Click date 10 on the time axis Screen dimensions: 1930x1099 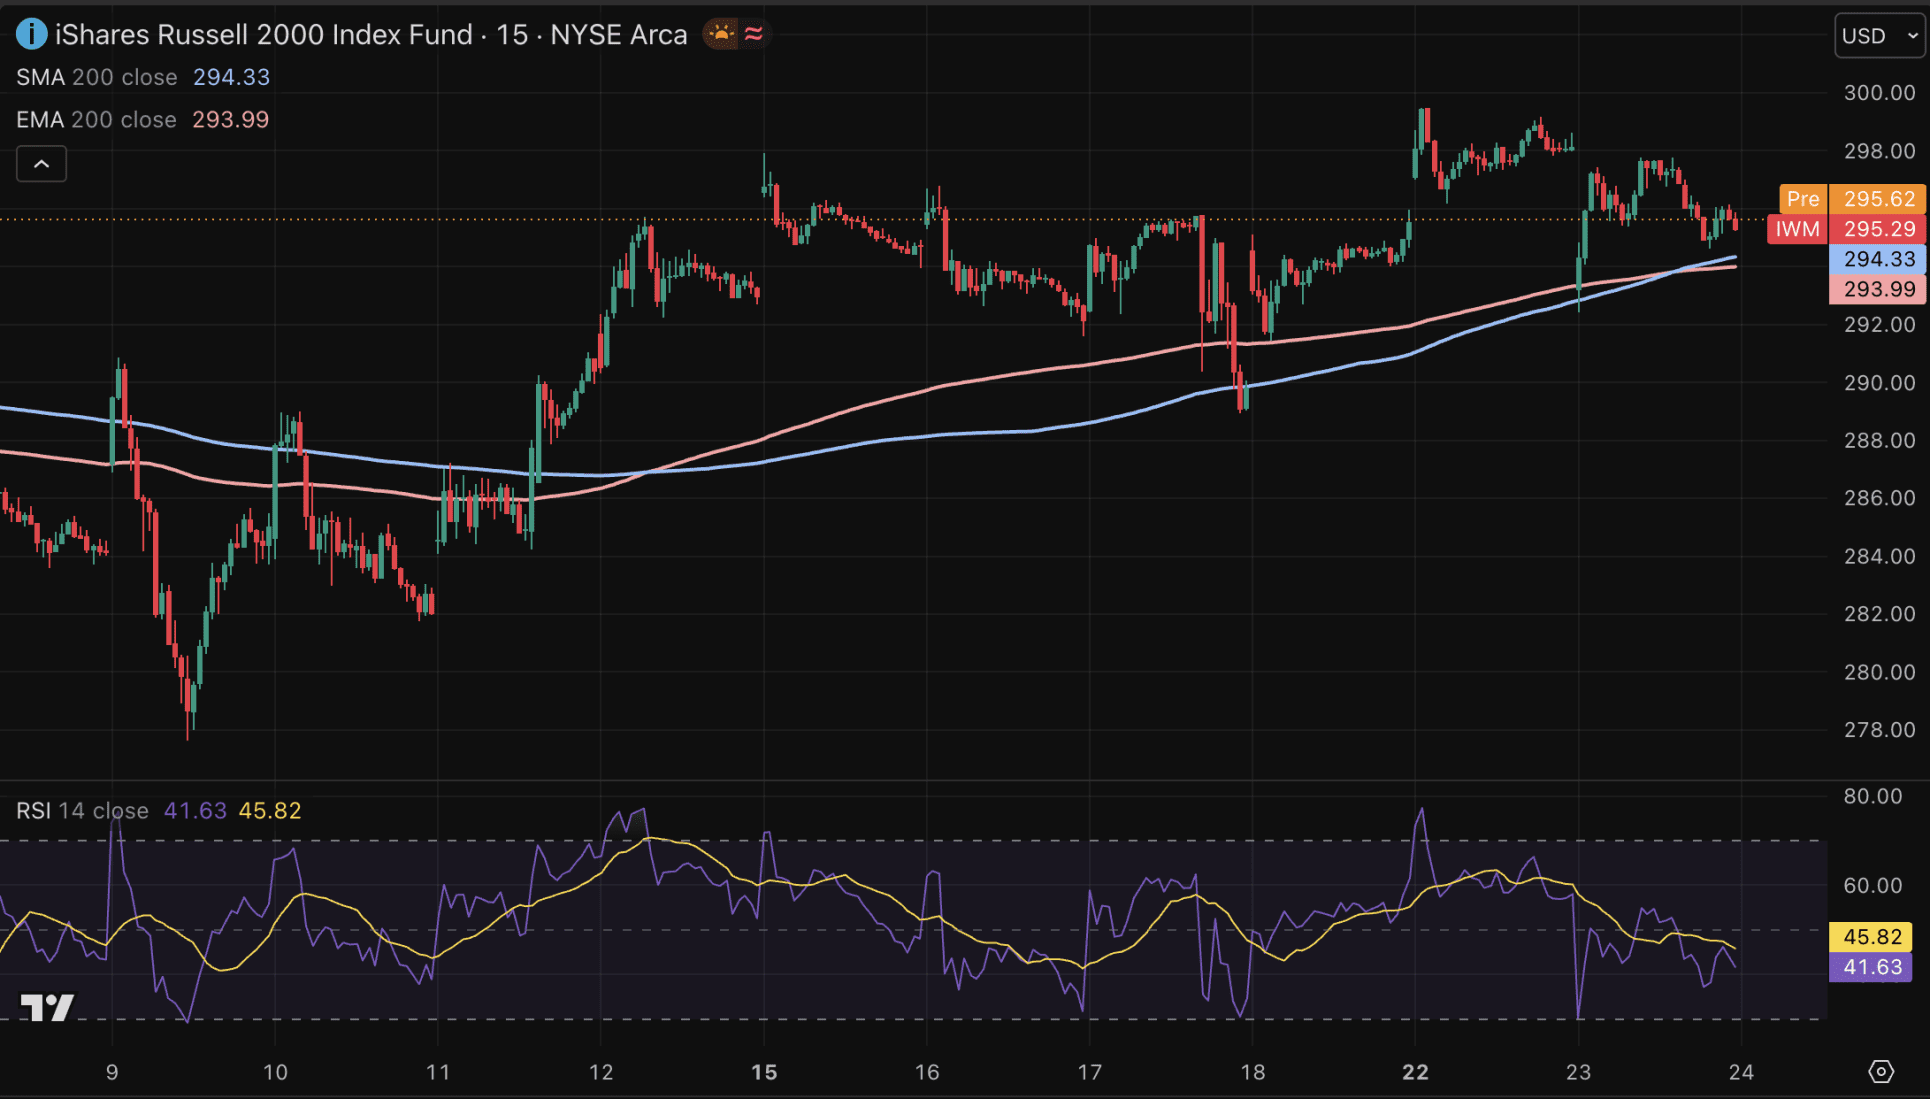(x=275, y=1072)
